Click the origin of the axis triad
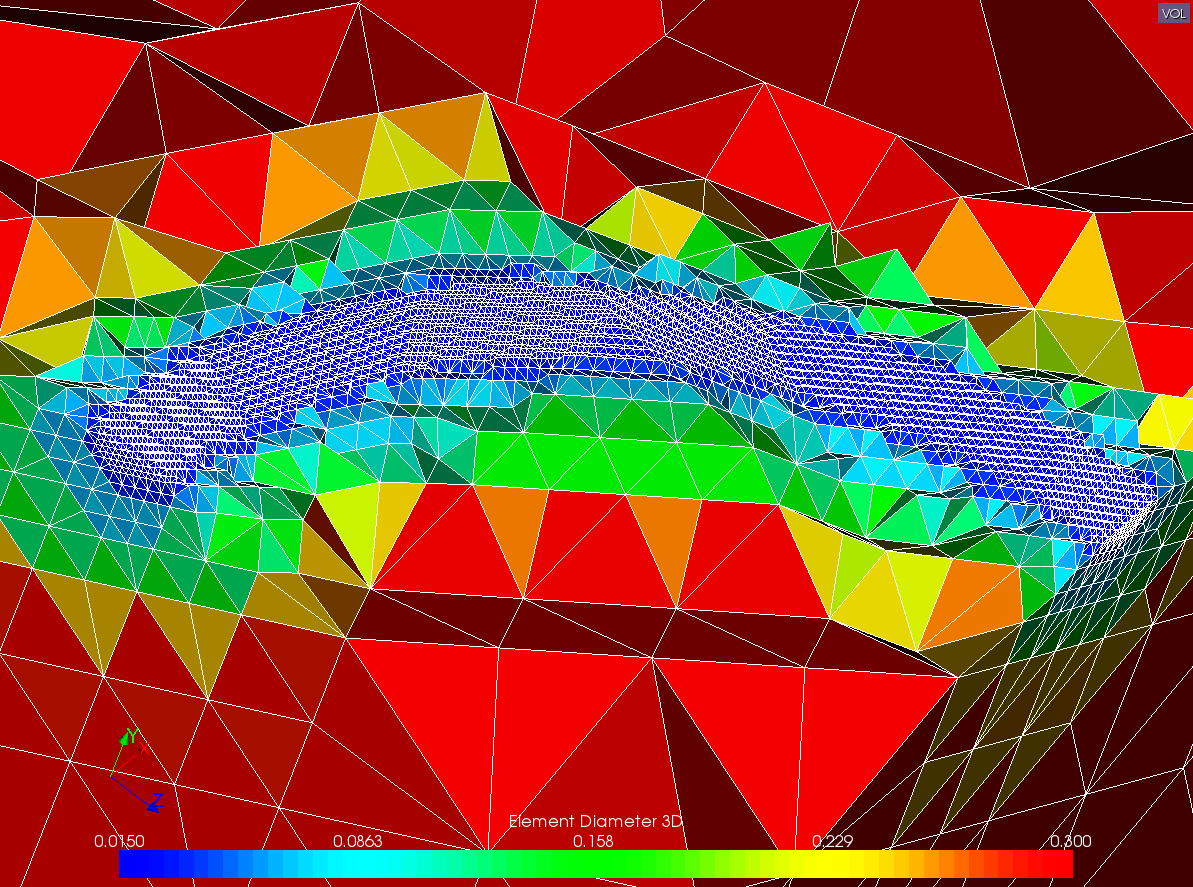This screenshot has height=887, width=1193. click(x=112, y=775)
